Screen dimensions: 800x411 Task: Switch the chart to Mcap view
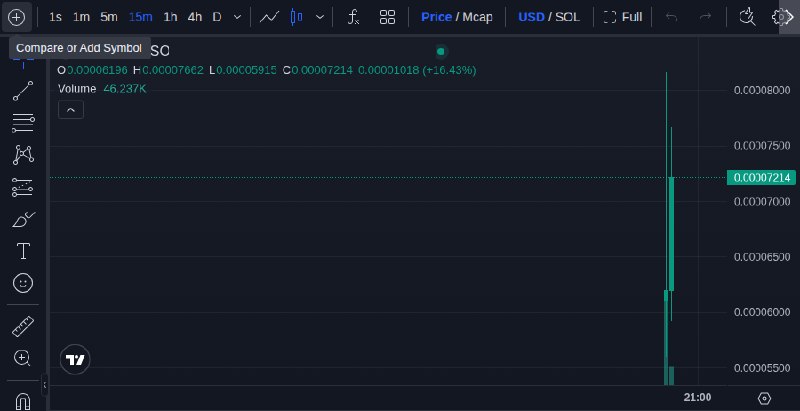click(x=478, y=17)
